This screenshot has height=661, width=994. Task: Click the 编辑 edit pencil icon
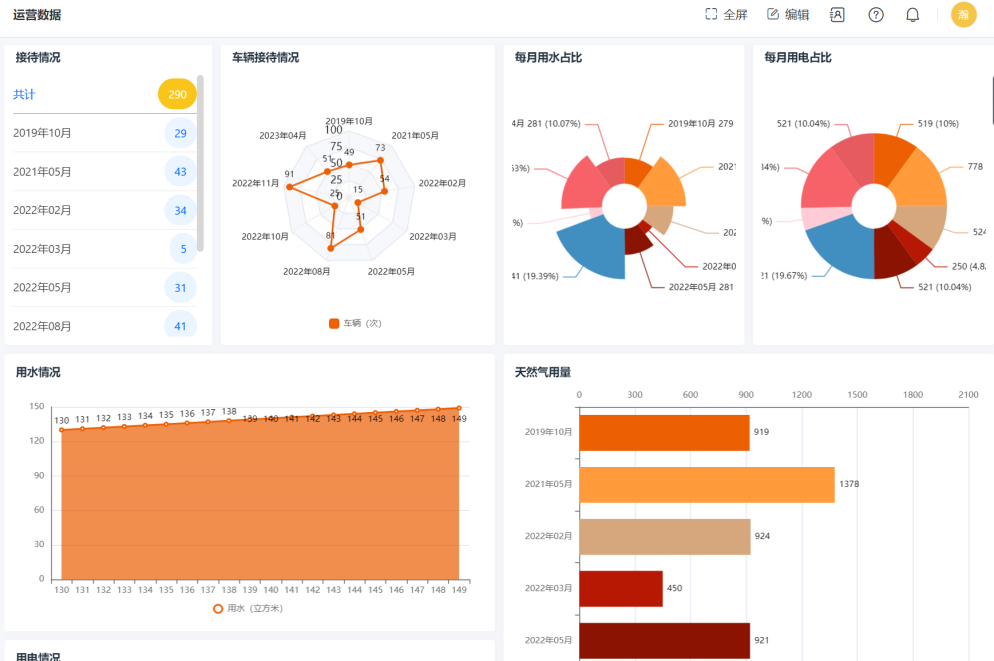pyautogui.click(x=773, y=14)
